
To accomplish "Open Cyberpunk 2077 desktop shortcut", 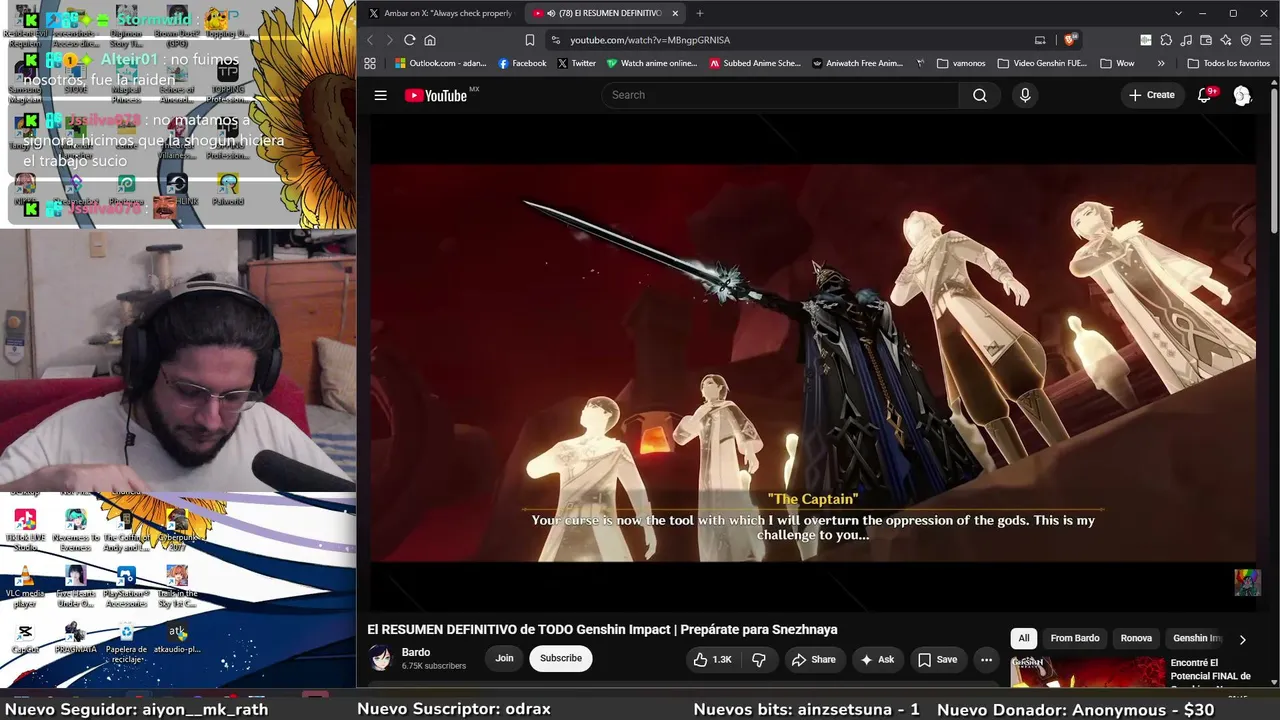I will tap(177, 530).
